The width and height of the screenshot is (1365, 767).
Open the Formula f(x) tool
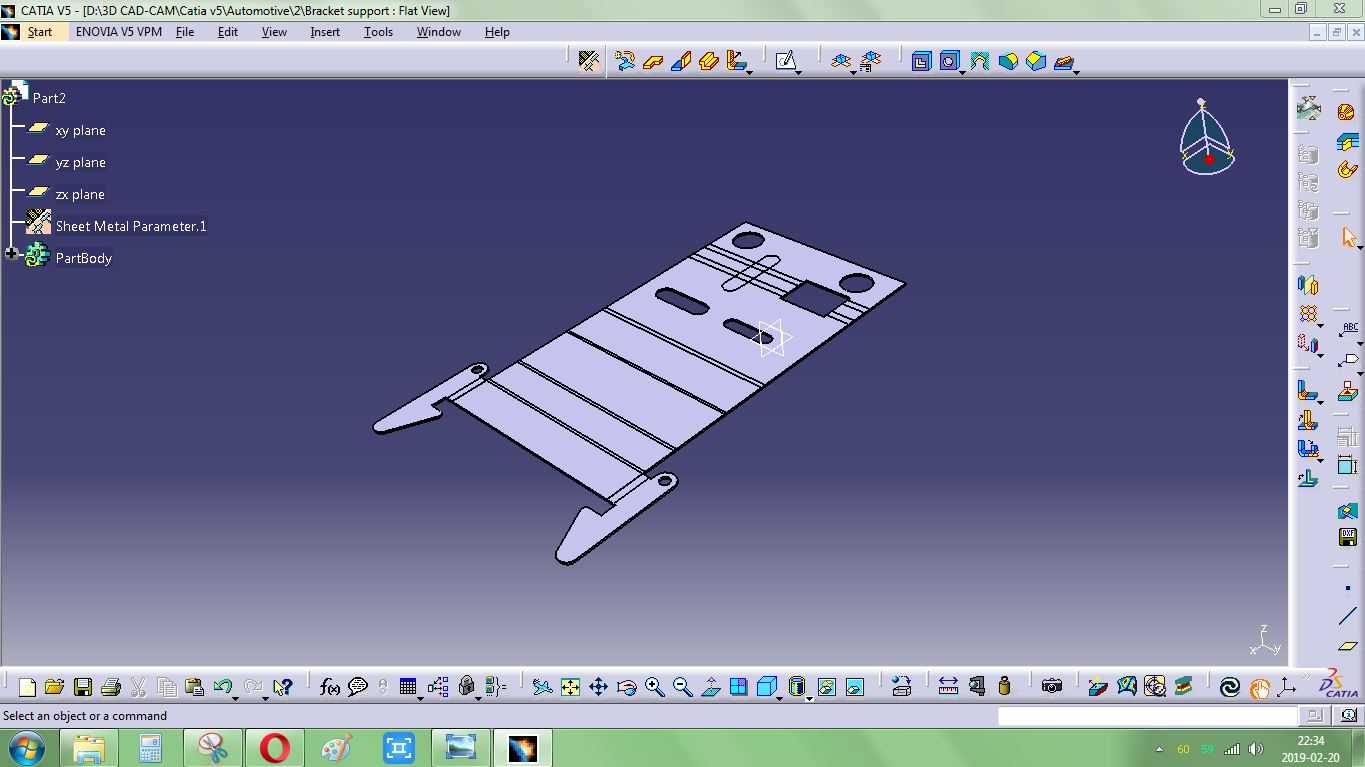click(x=329, y=687)
